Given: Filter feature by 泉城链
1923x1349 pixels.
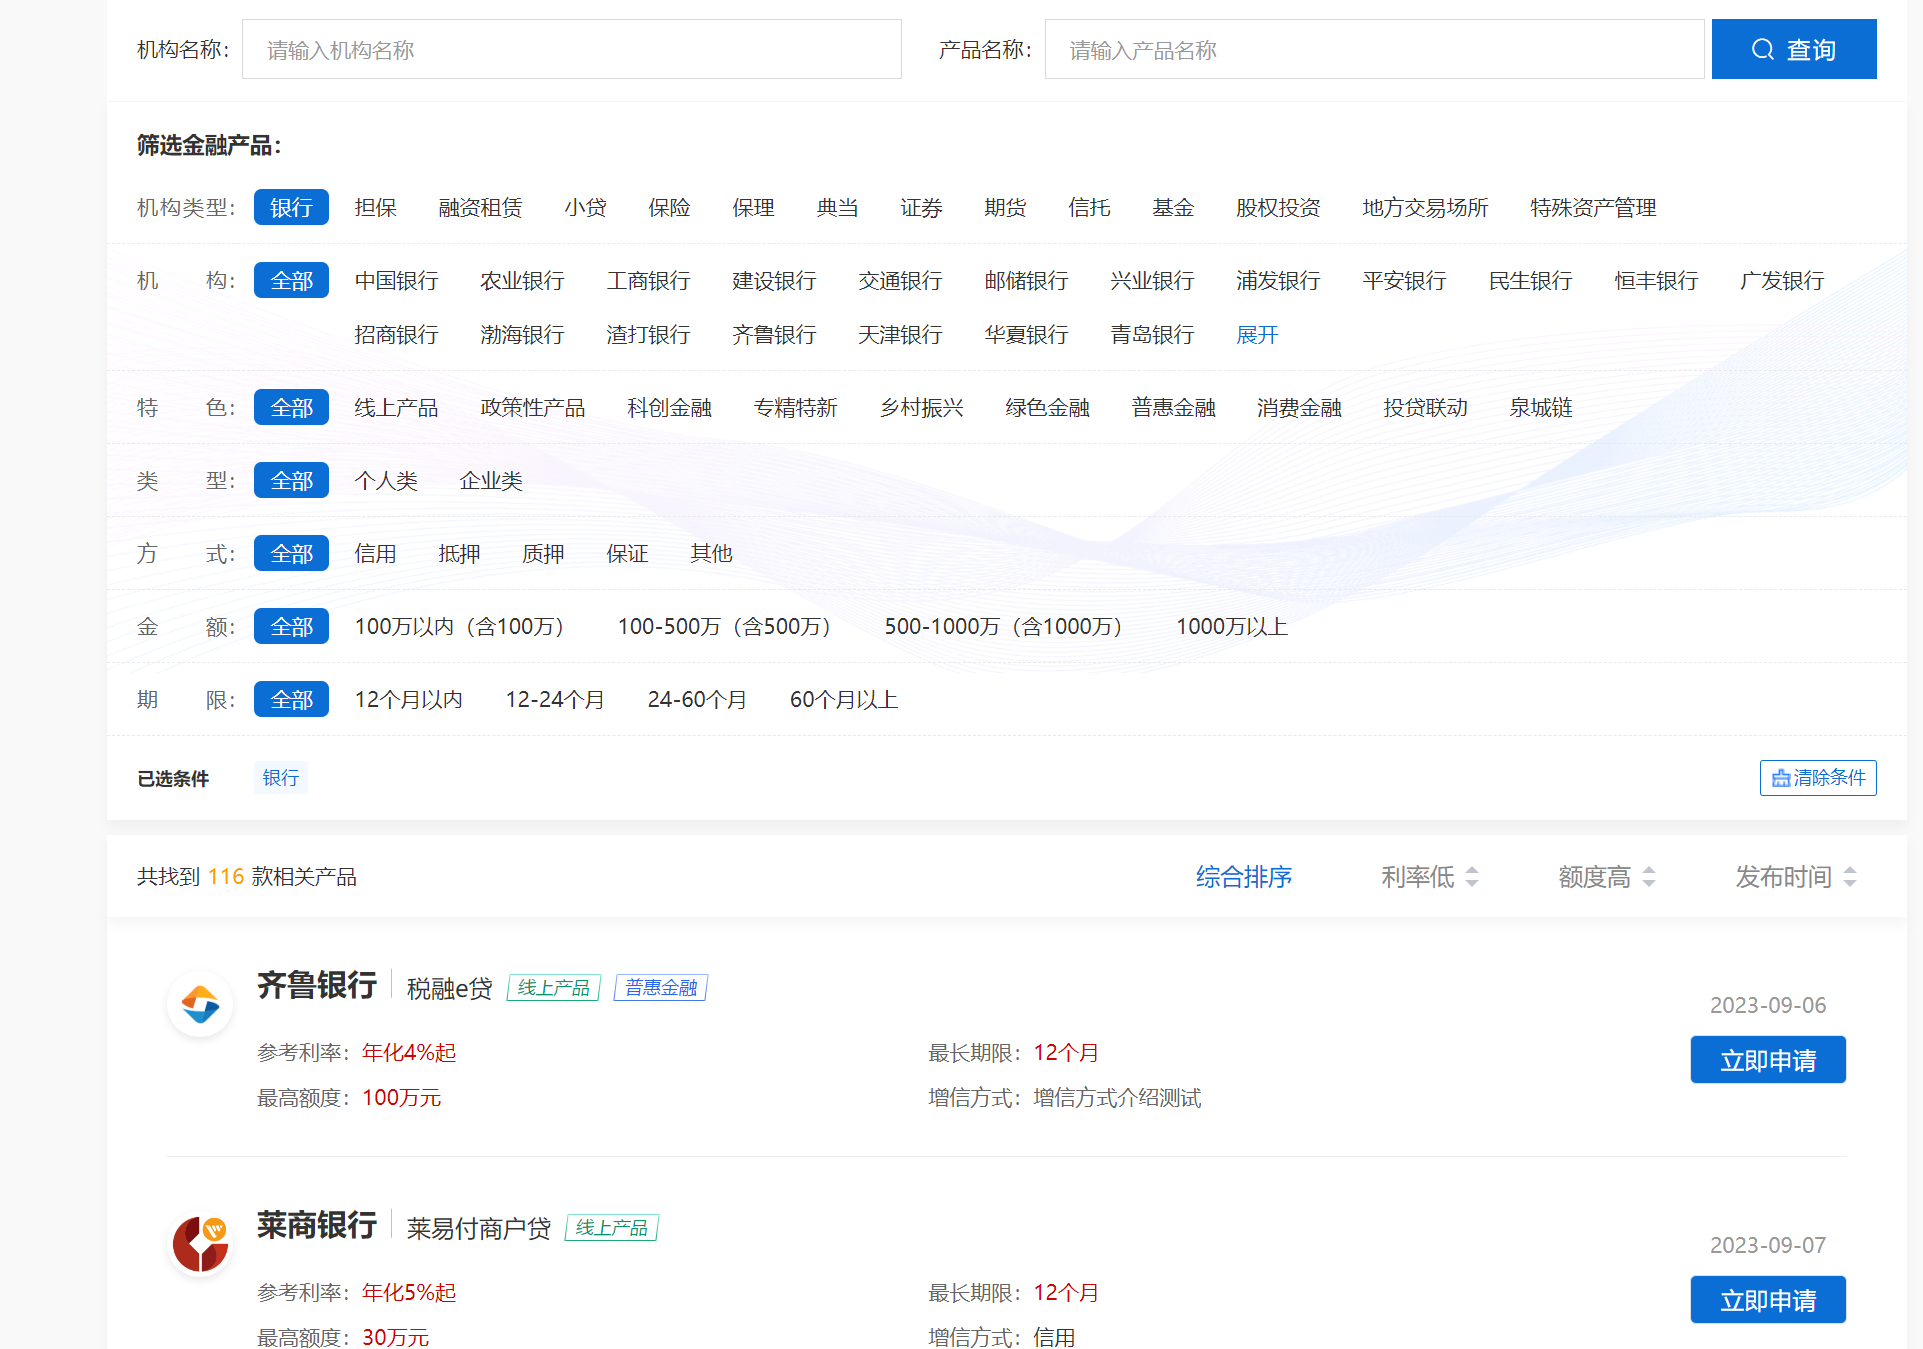Looking at the screenshot, I should click(x=1541, y=407).
